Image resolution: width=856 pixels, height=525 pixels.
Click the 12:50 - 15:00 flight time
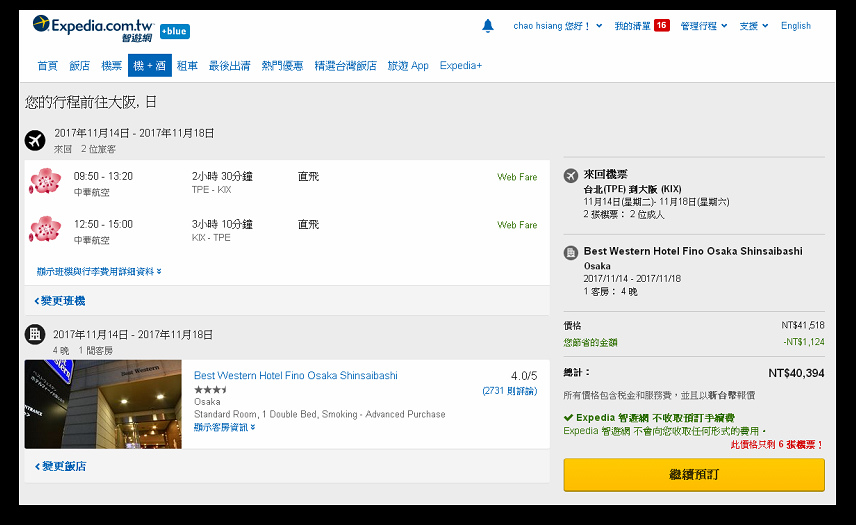coord(103,224)
